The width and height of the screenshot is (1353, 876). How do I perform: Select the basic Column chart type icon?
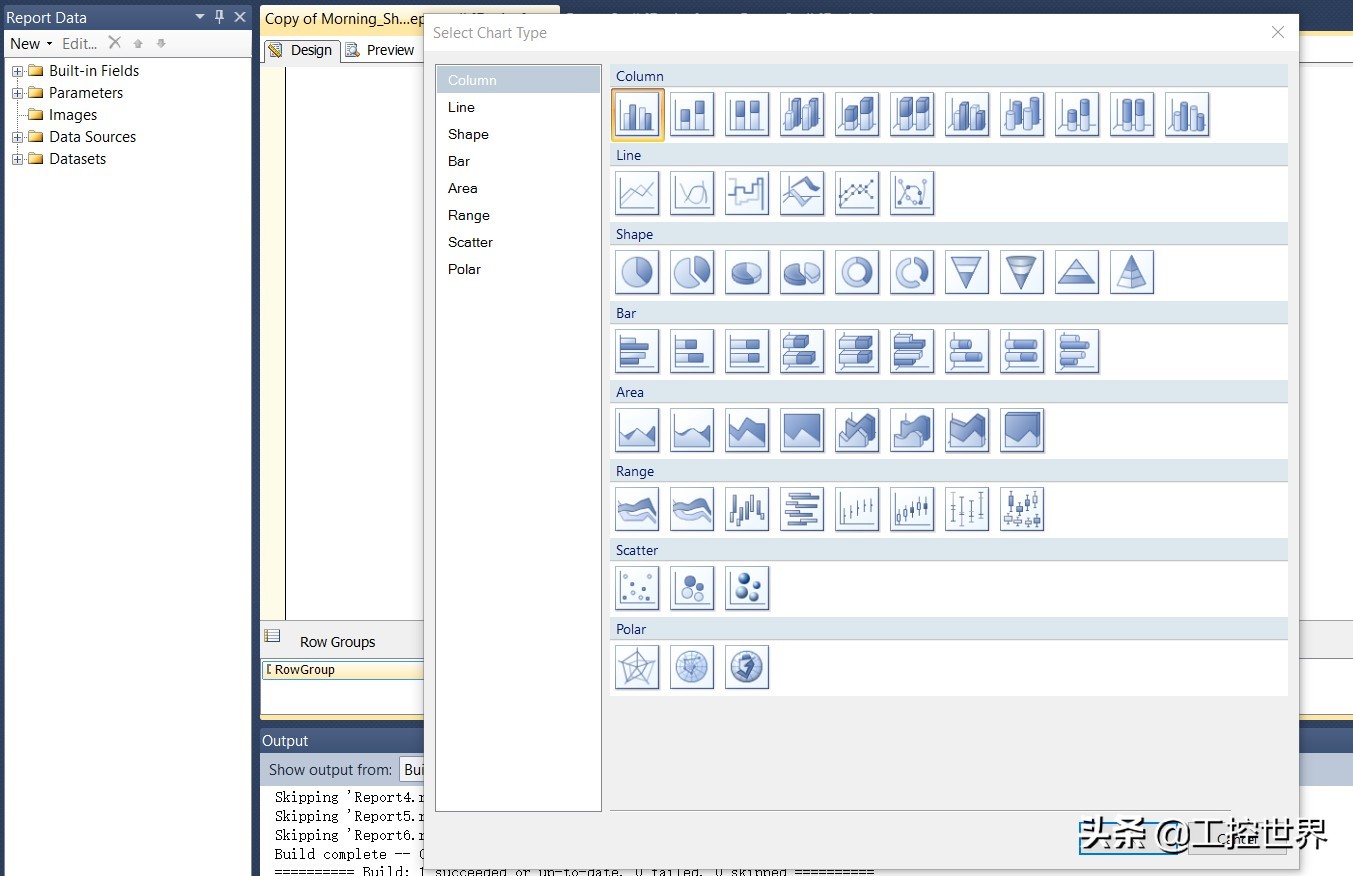(x=637, y=114)
